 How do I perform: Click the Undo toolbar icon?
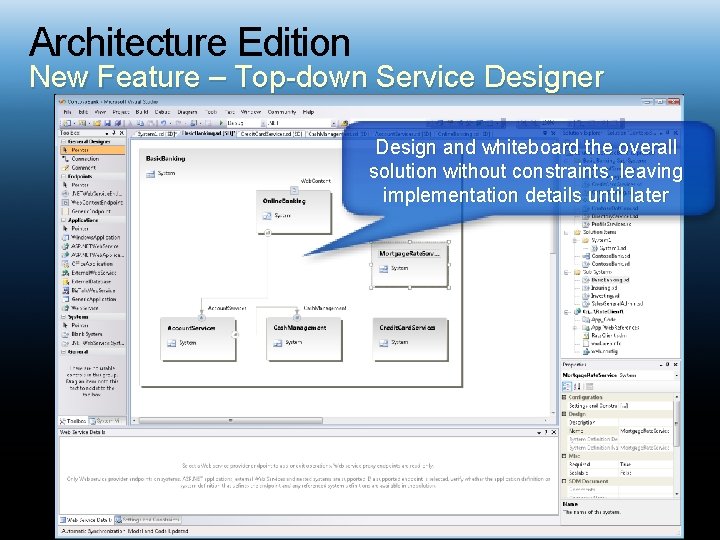163,123
